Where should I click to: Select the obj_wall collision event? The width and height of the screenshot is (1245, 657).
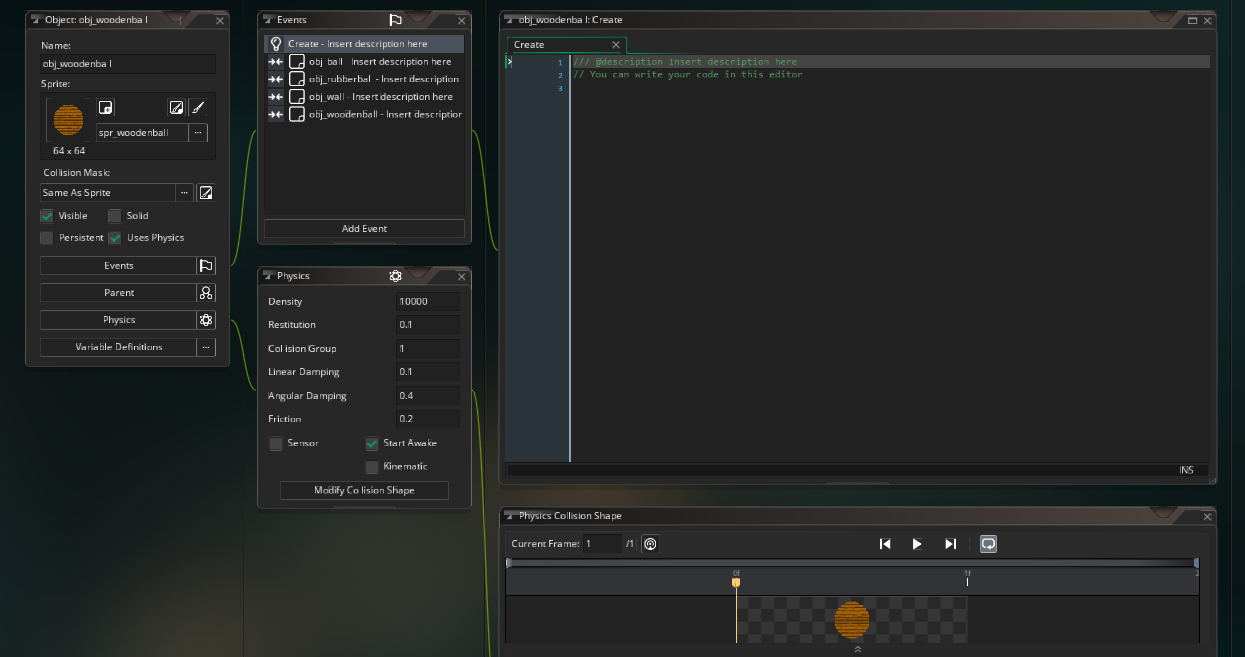[x=364, y=97]
